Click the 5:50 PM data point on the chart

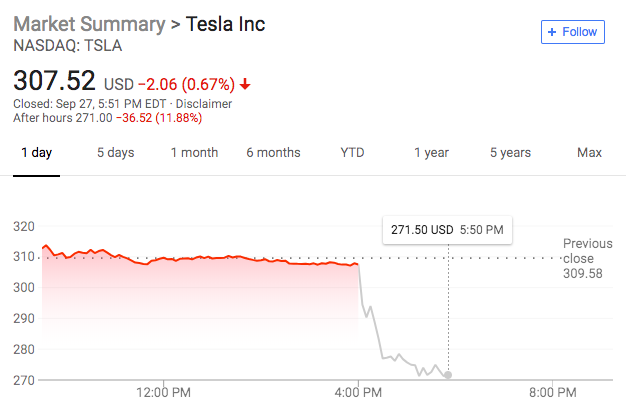(x=448, y=375)
